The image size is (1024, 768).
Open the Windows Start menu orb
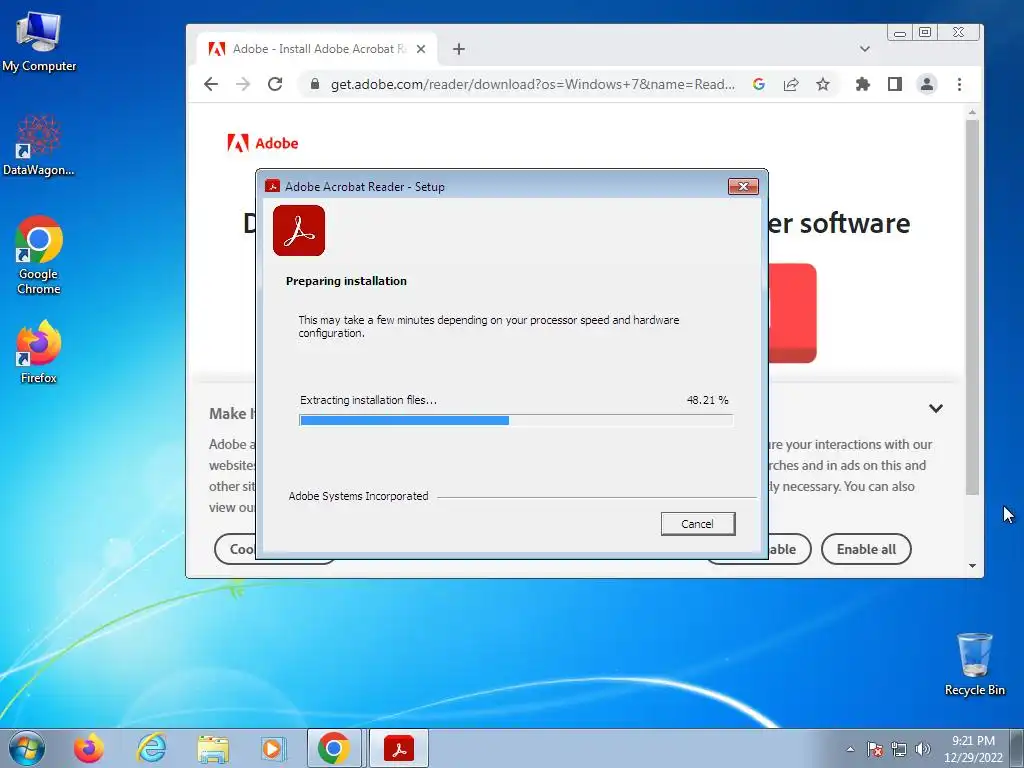27,748
